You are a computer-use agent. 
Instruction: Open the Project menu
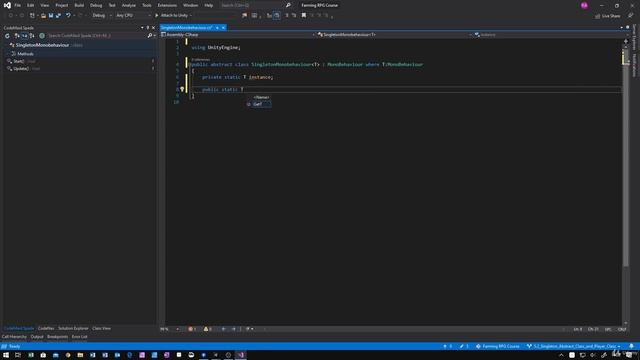pyautogui.click(x=62, y=5)
